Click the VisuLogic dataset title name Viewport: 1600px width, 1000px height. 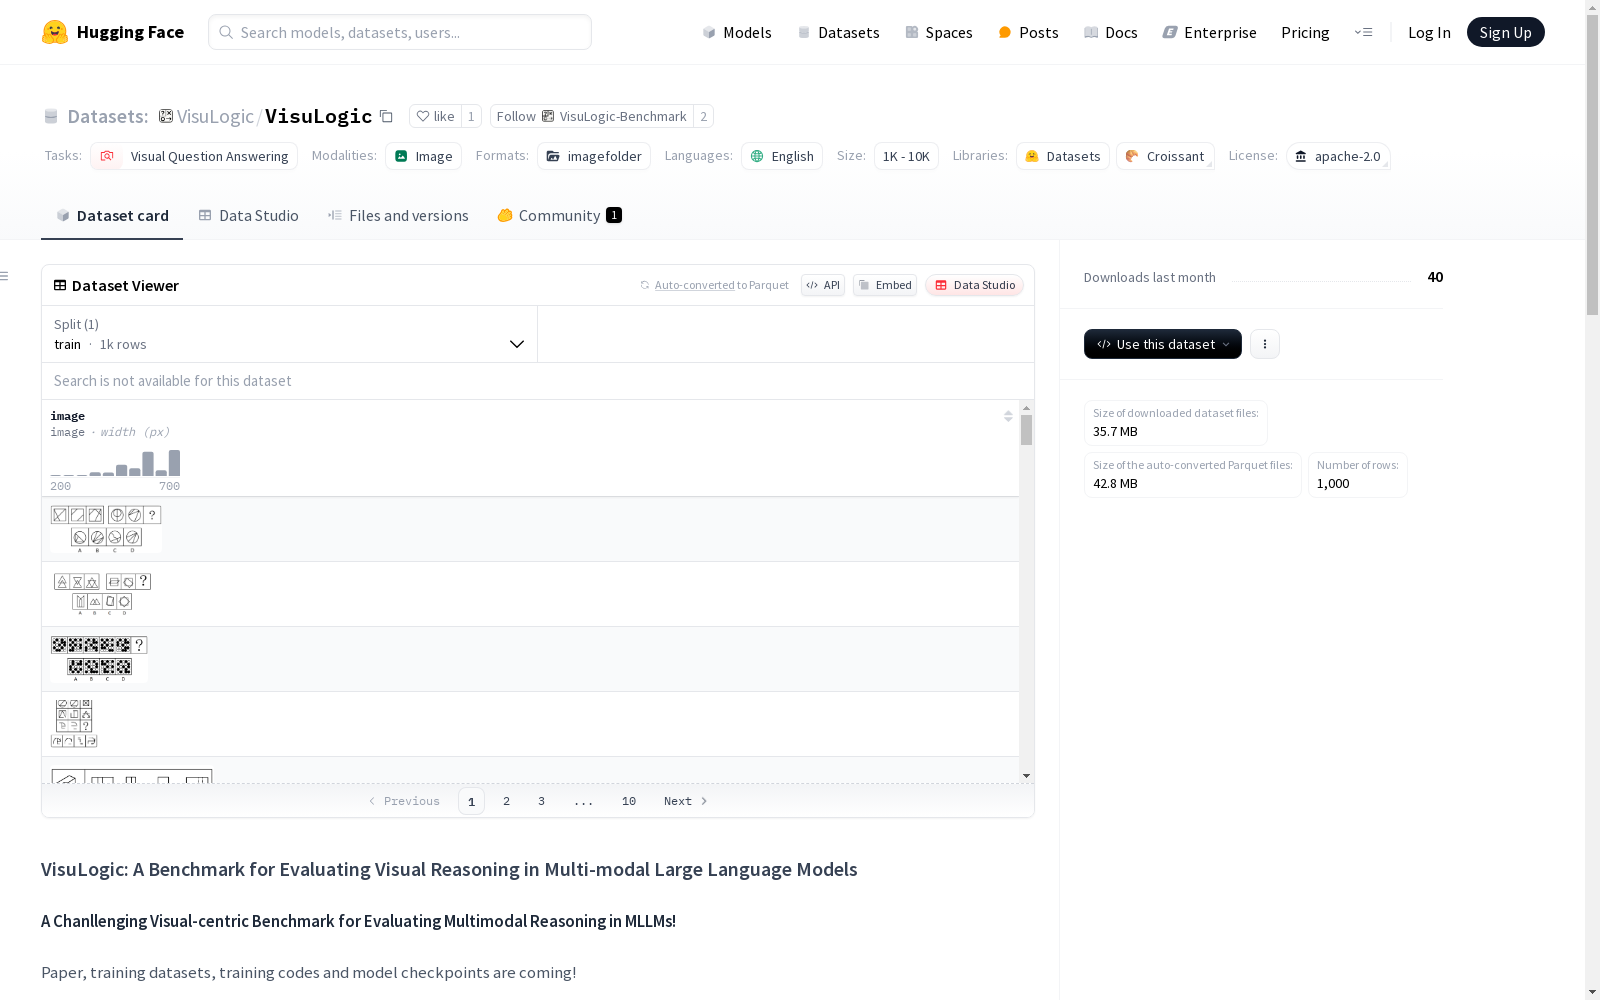[319, 116]
